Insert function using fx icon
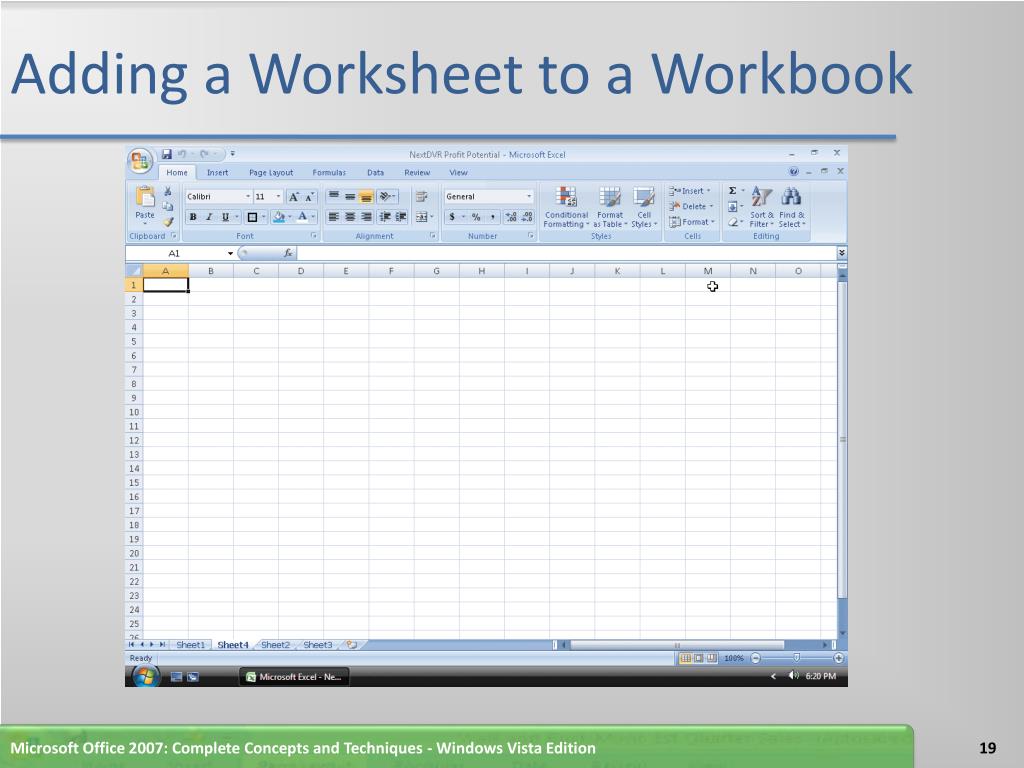The height and width of the screenshot is (768, 1024). [x=288, y=253]
